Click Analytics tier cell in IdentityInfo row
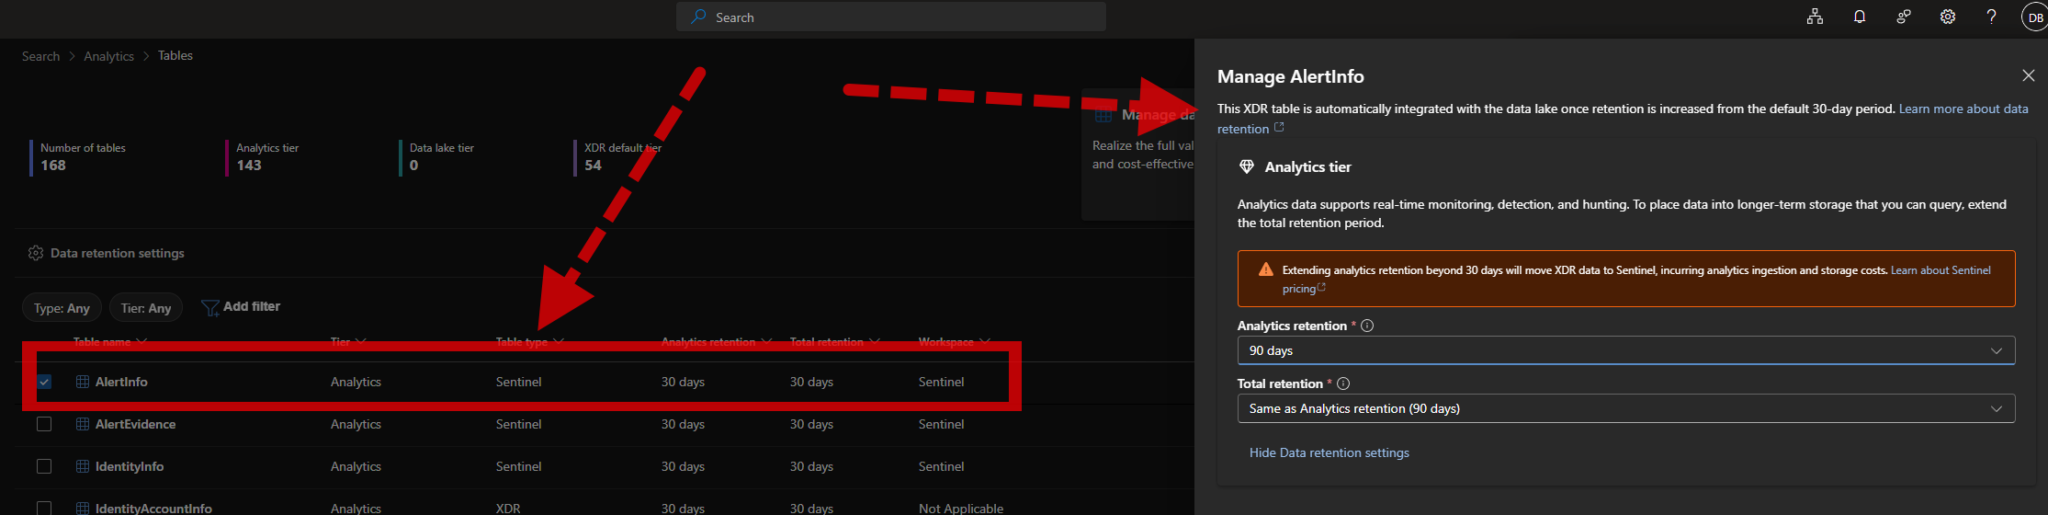 click(356, 466)
